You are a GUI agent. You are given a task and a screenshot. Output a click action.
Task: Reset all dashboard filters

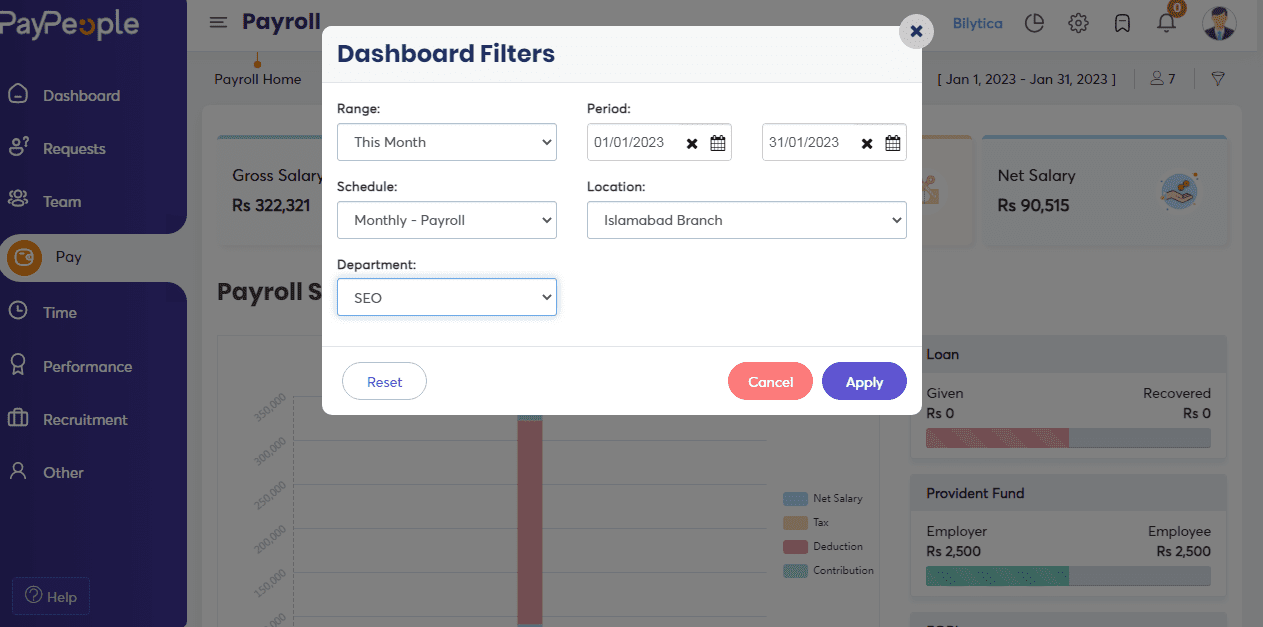[384, 382]
